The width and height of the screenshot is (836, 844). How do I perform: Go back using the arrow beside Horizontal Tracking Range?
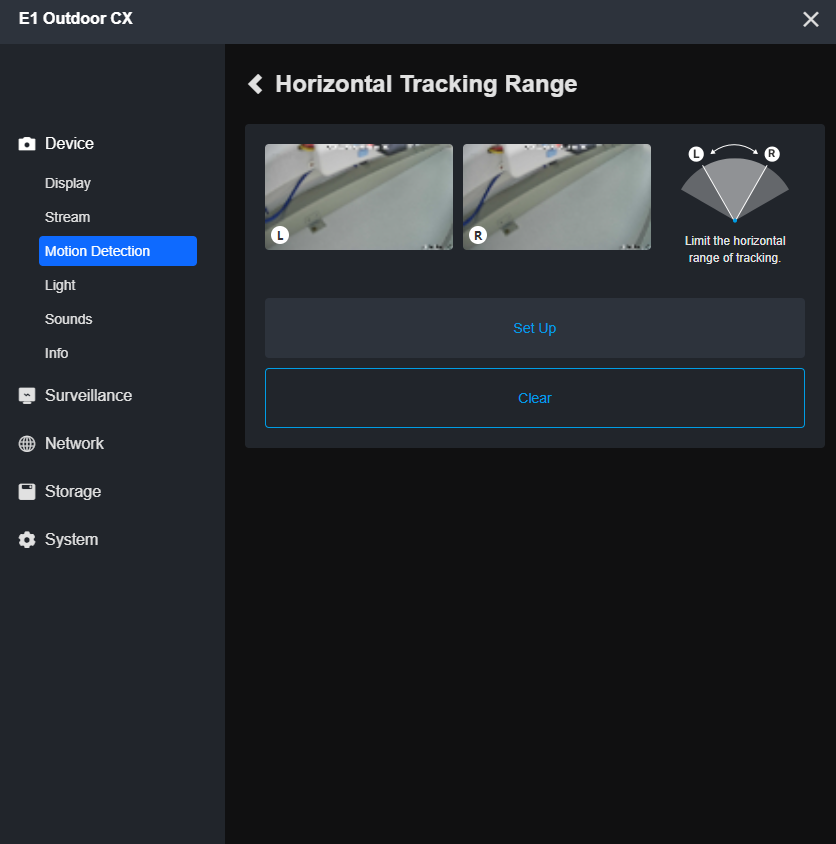pyautogui.click(x=256, y=84)
